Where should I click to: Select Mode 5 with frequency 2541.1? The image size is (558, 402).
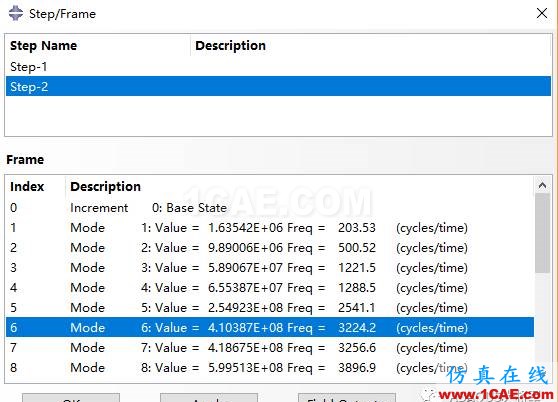click(x=270, y=307)
